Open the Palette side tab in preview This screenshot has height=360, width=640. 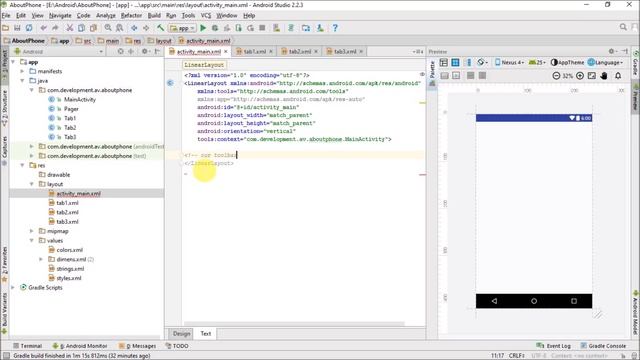pyautogui.click(x=432, y=73)
